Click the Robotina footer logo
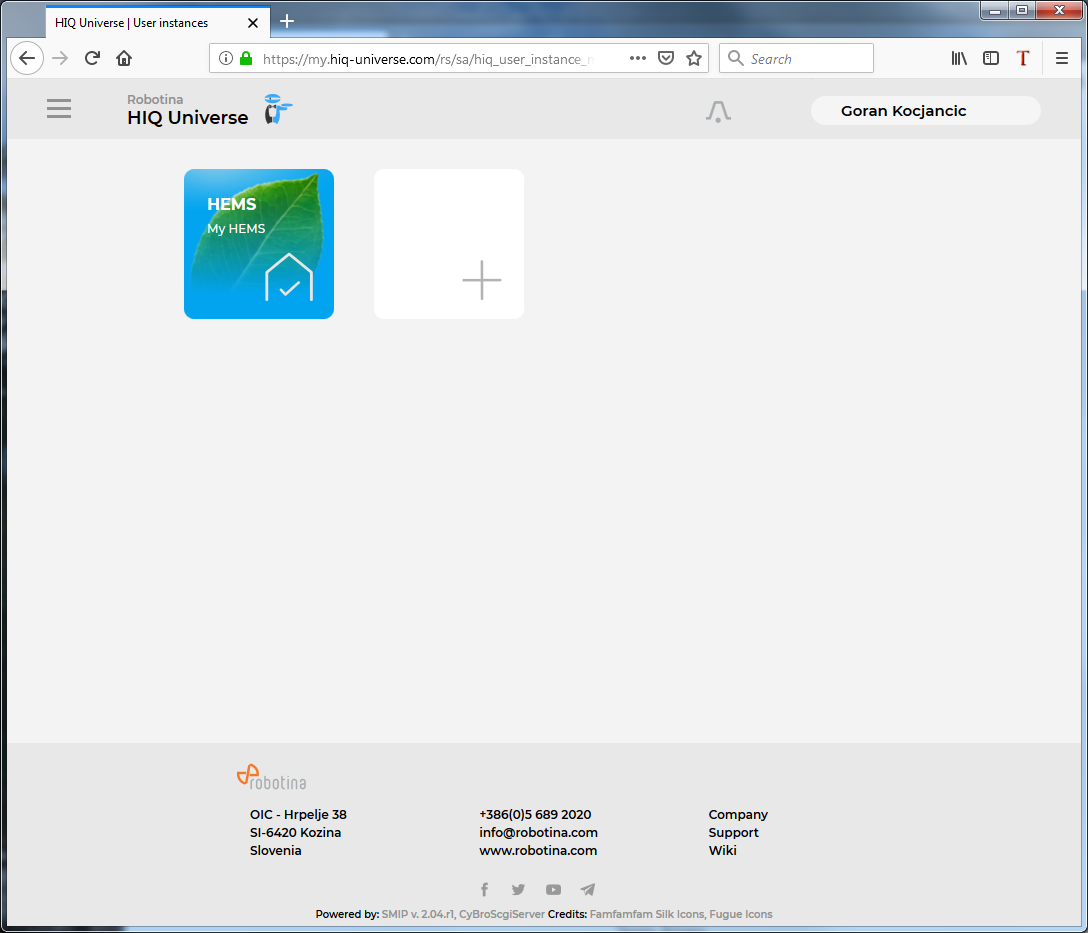The height and width of the screenshot is (933, 1088). tap(271, 777)
